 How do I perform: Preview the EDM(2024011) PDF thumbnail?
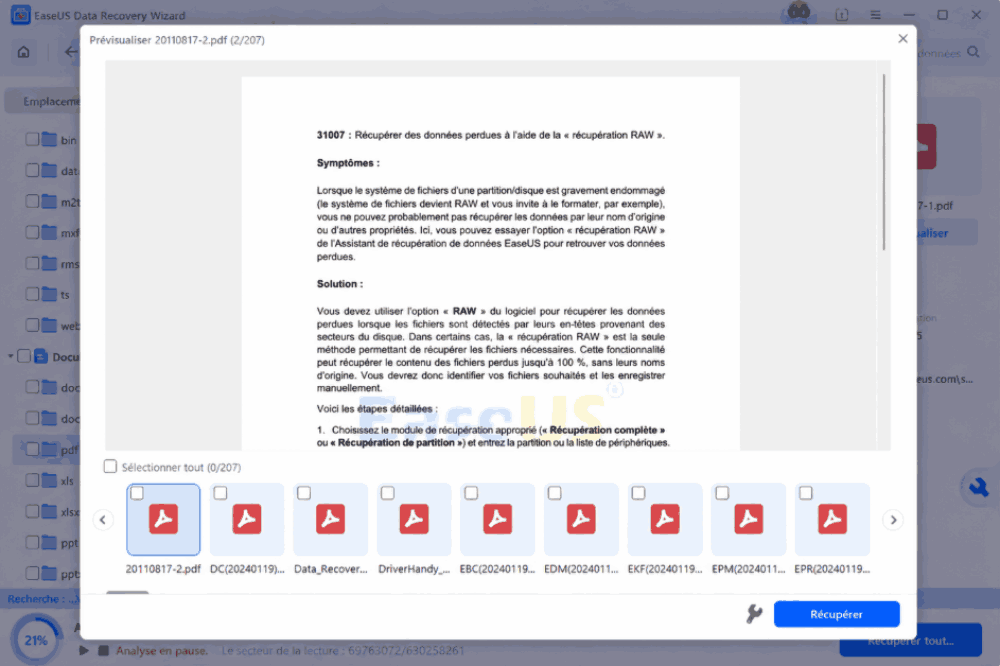(x=581, y=519)
